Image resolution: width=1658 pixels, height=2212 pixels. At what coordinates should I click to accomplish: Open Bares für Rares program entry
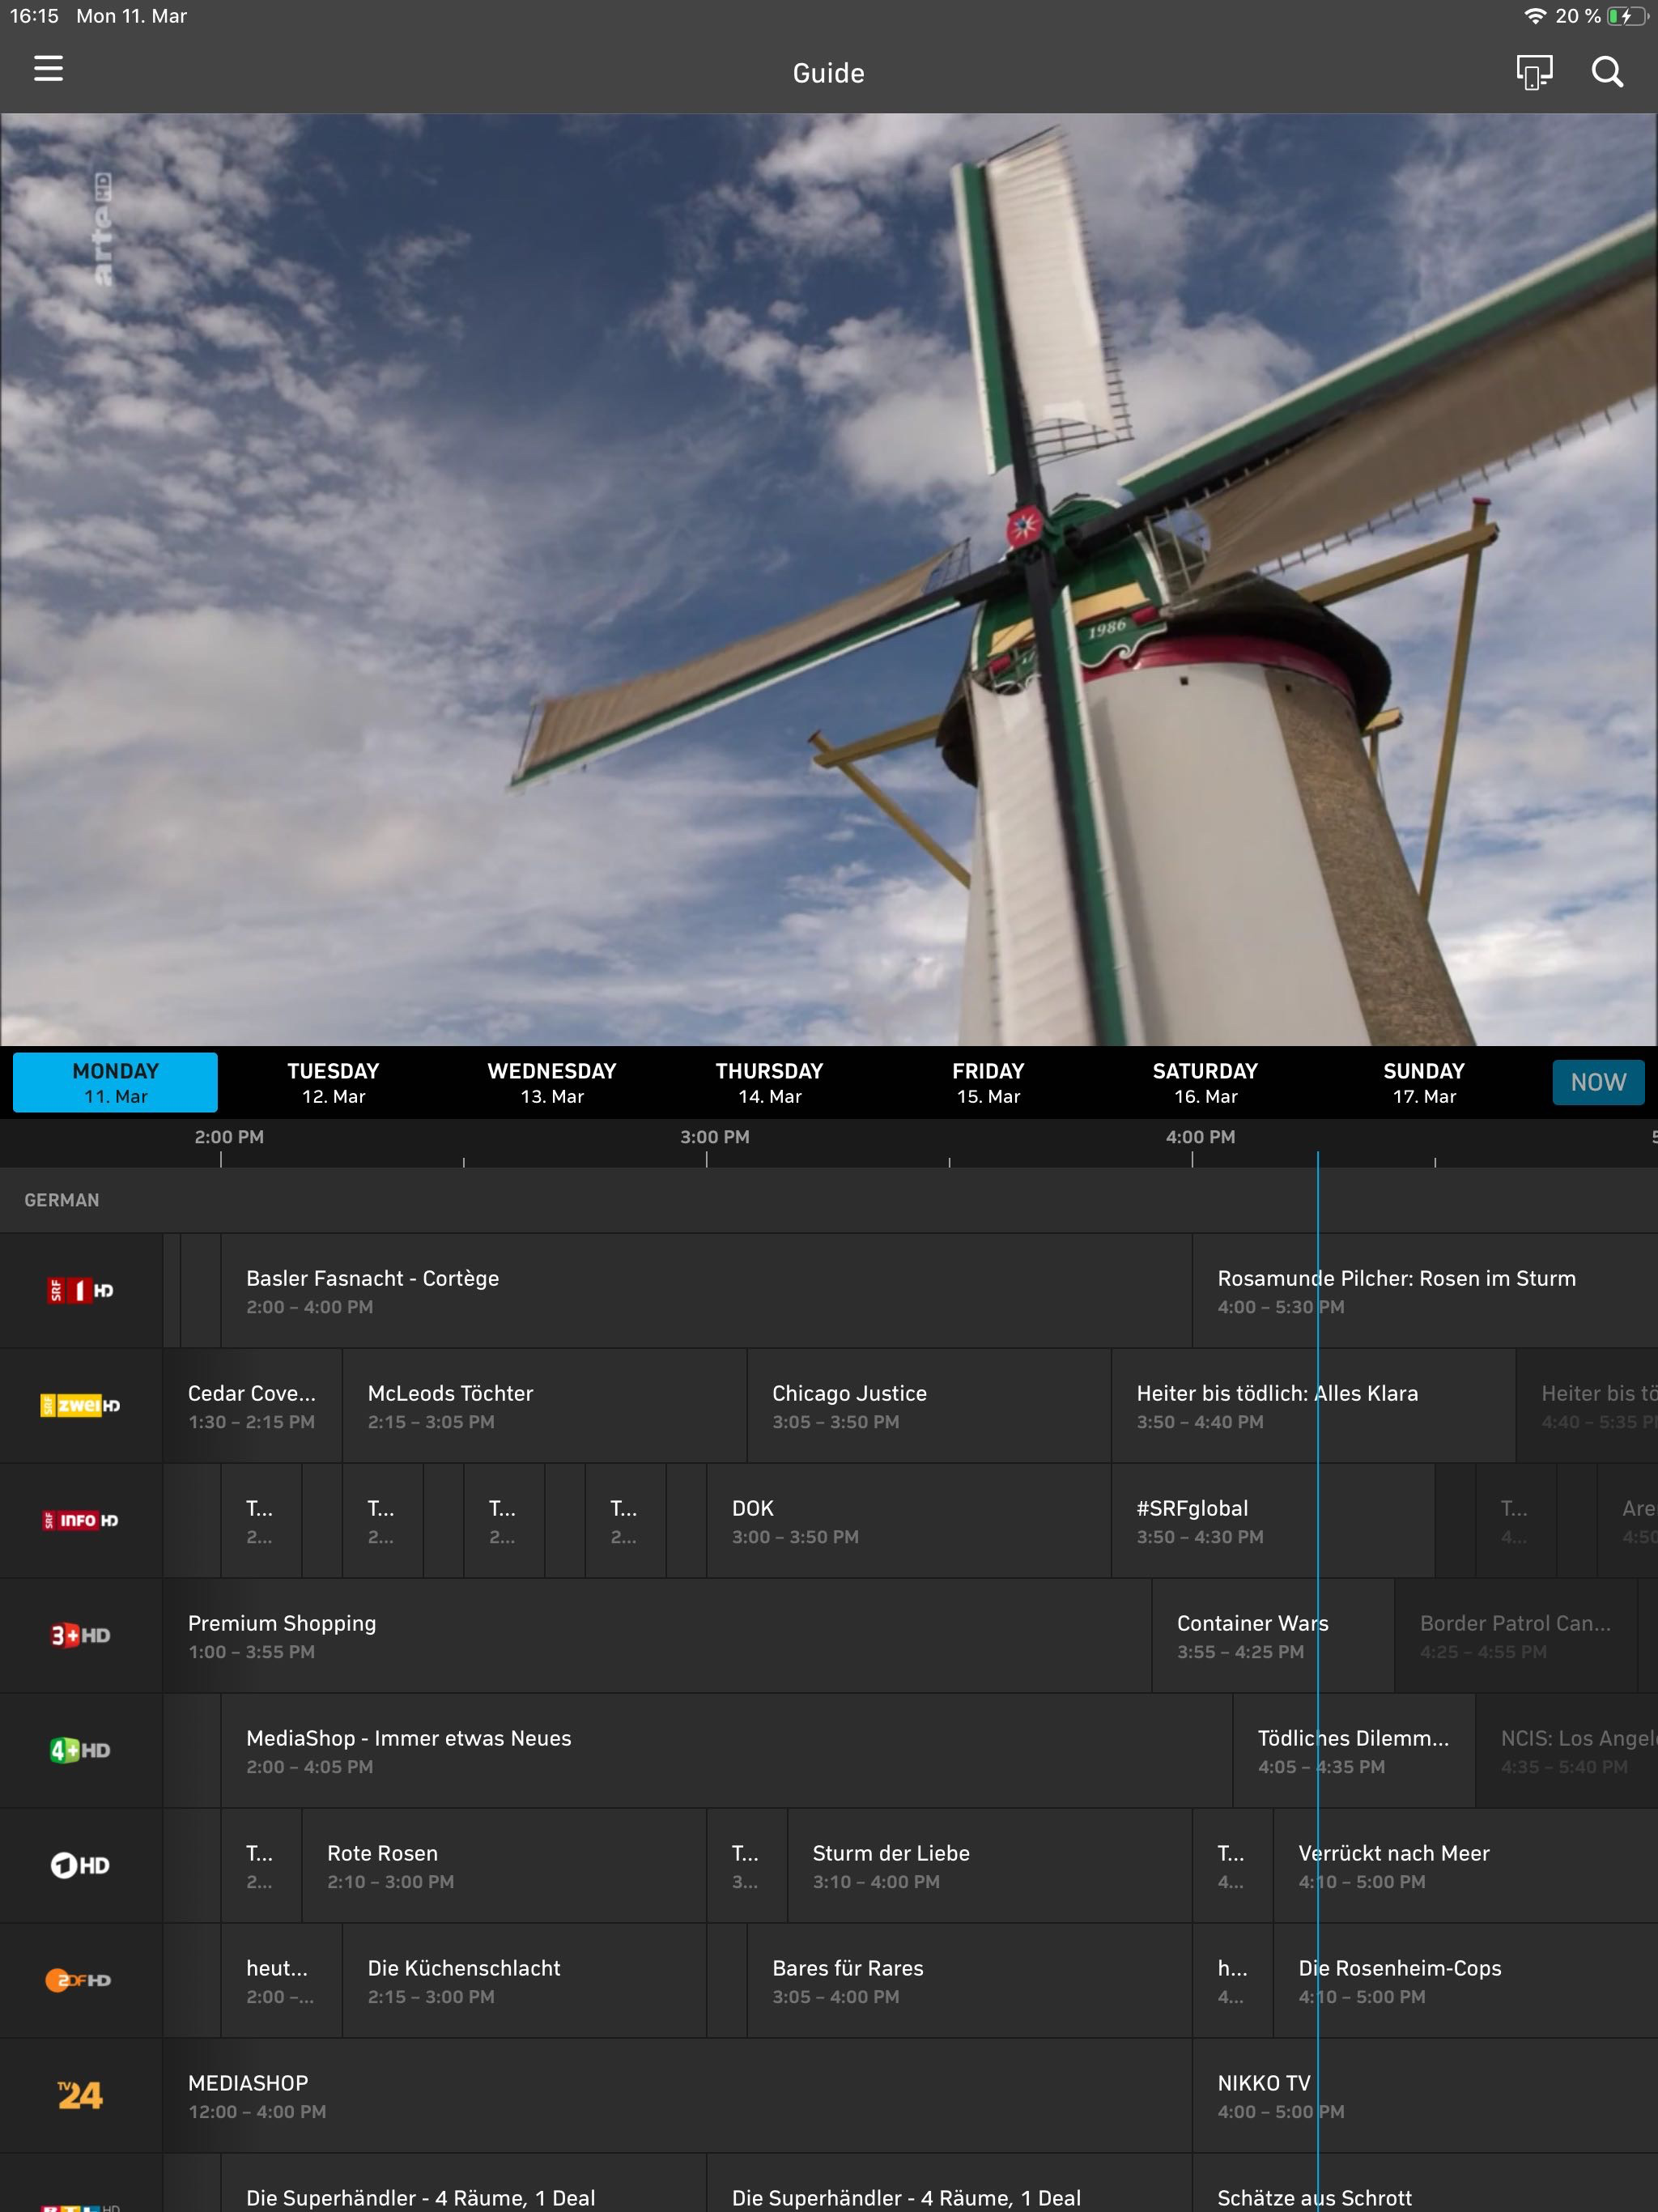pos(970,1980)
